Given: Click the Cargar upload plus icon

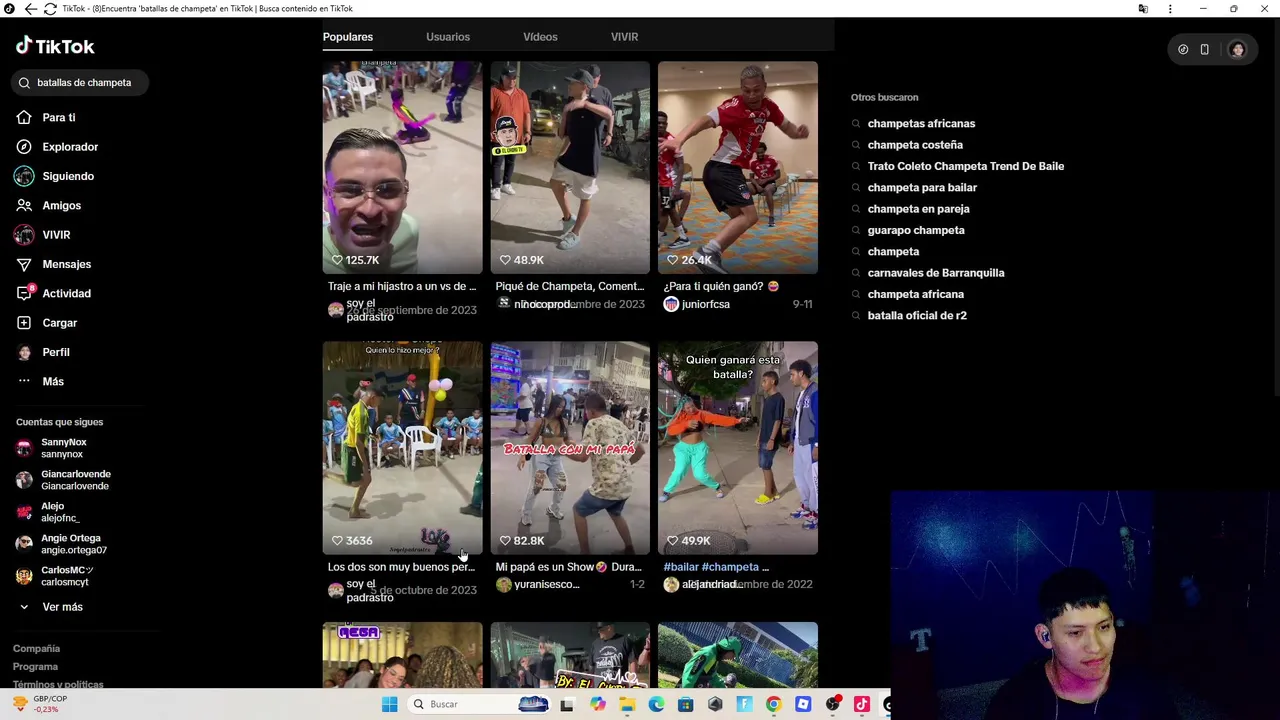Looking at the screenshot, I should tap(24, 323).
